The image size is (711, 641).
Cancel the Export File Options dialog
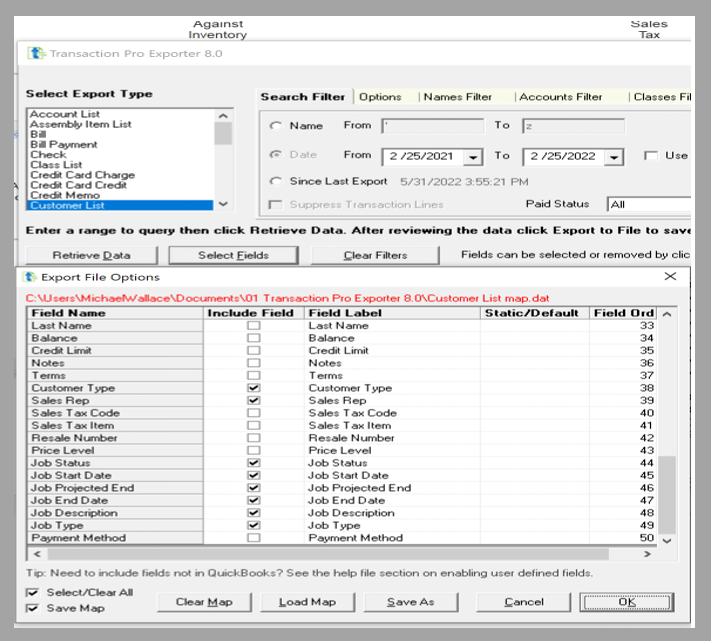(524, 602)
